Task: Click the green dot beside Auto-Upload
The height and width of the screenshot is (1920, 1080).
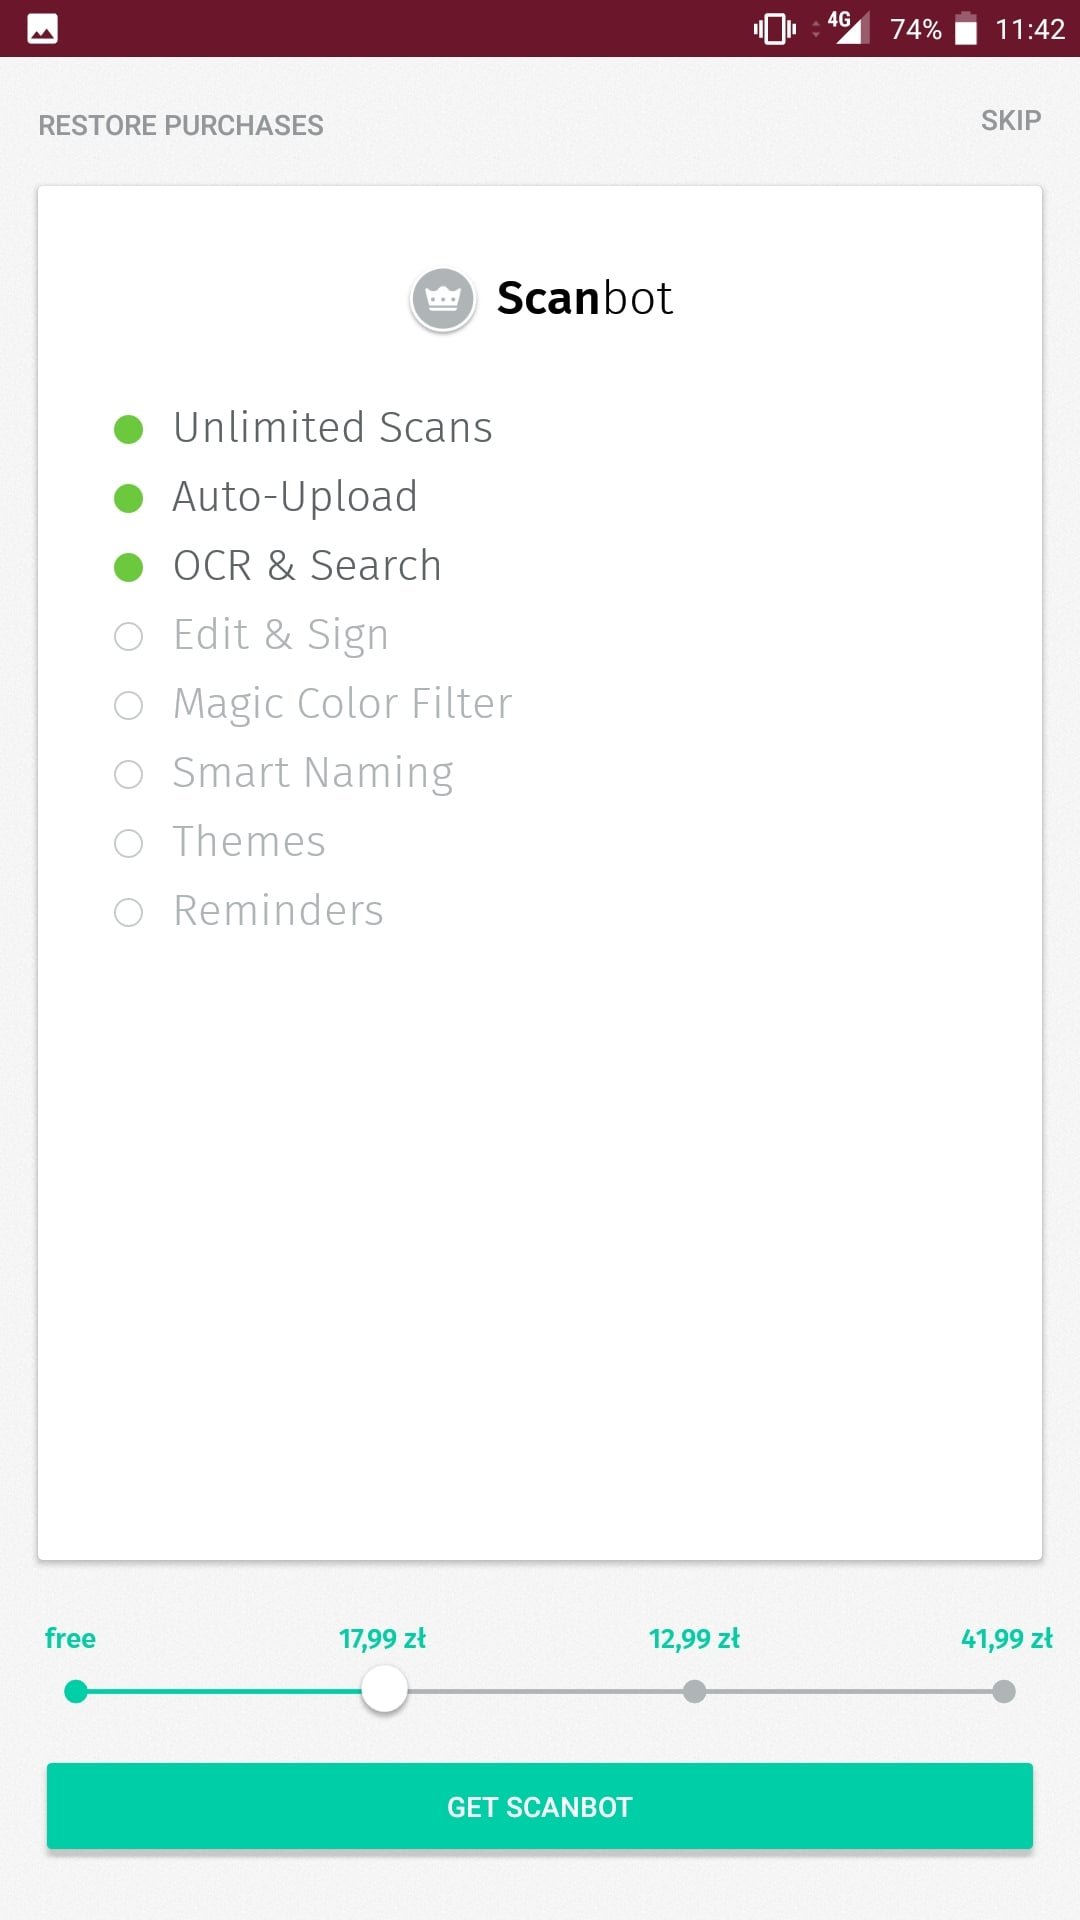Action: 128,498
